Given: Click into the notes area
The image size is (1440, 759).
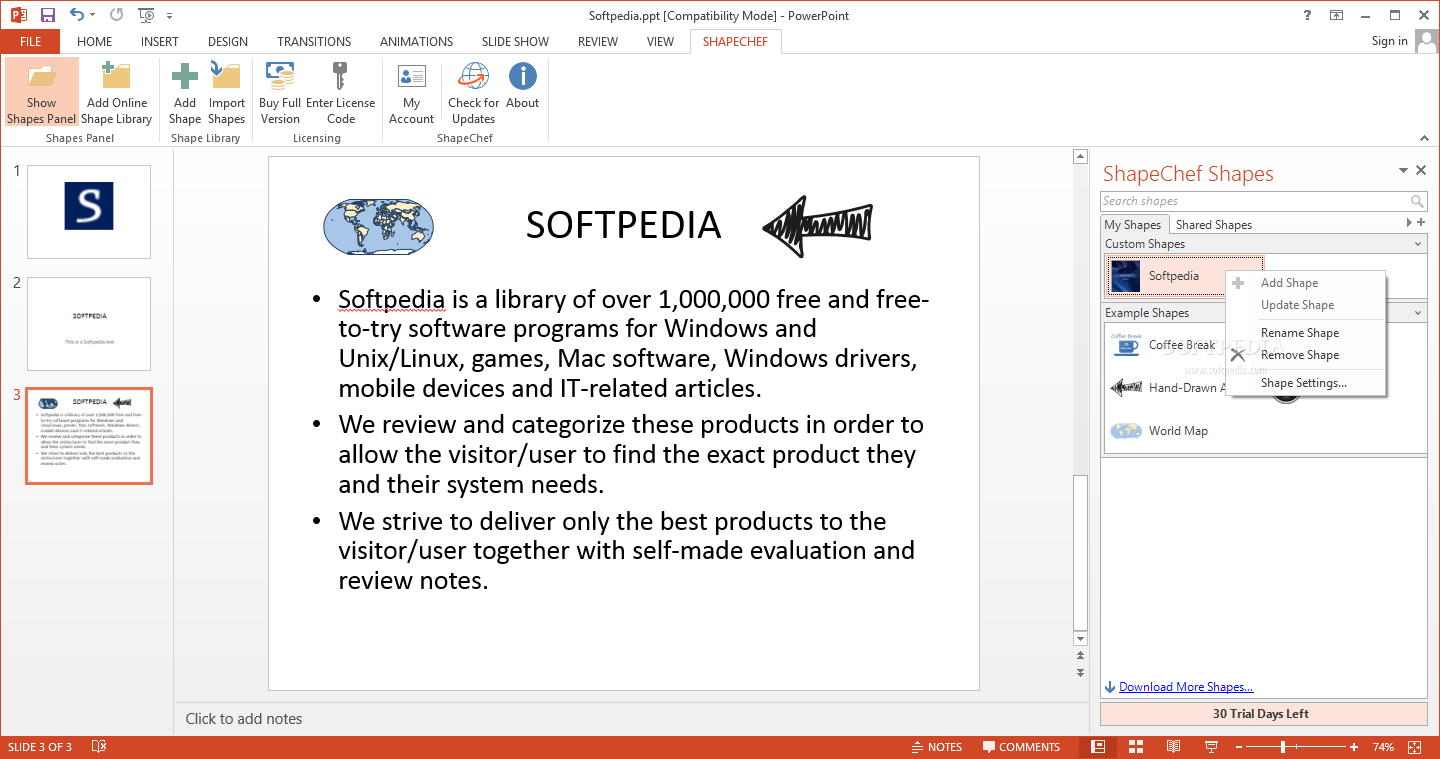Looking at the screenshot, I should click(630, 718).
